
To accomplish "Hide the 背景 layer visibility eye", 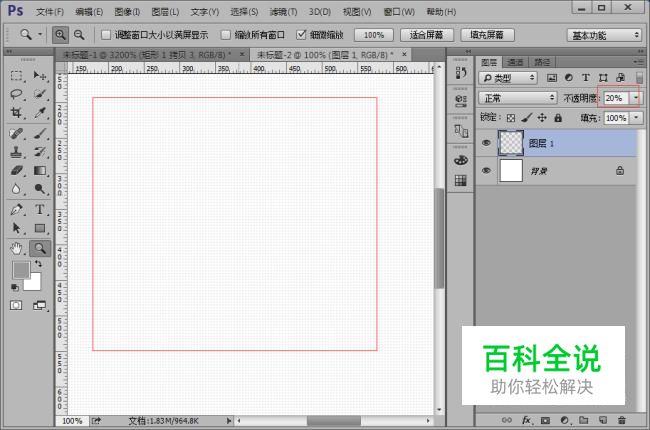I will [x=486, y=170].
